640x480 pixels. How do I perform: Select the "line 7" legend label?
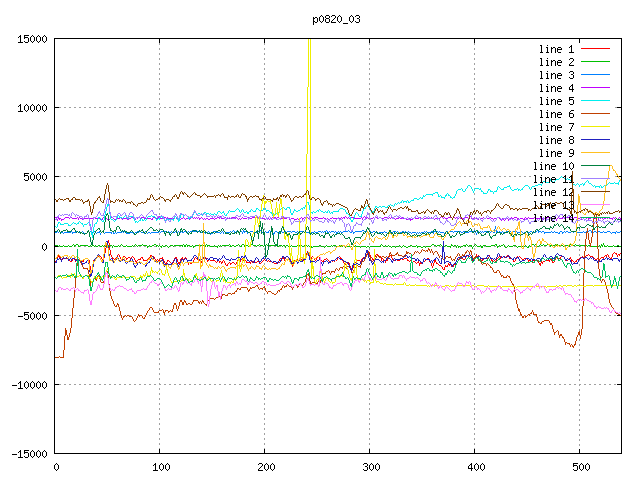pyautogui.click(x=556, y=127)
